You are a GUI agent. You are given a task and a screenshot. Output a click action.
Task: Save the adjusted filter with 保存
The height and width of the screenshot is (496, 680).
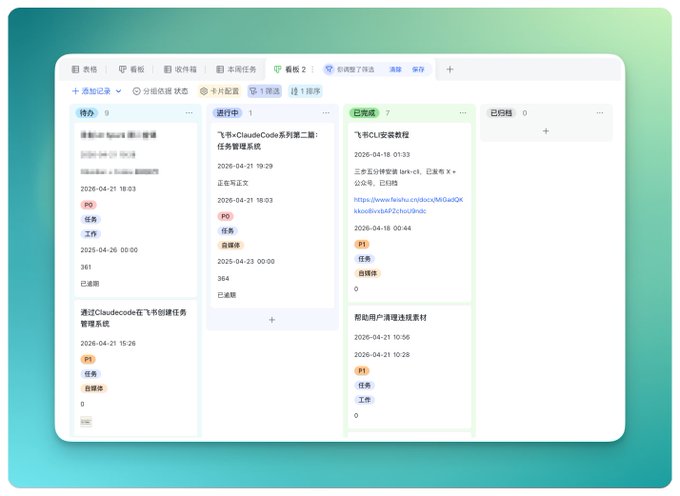click(418, 69)
